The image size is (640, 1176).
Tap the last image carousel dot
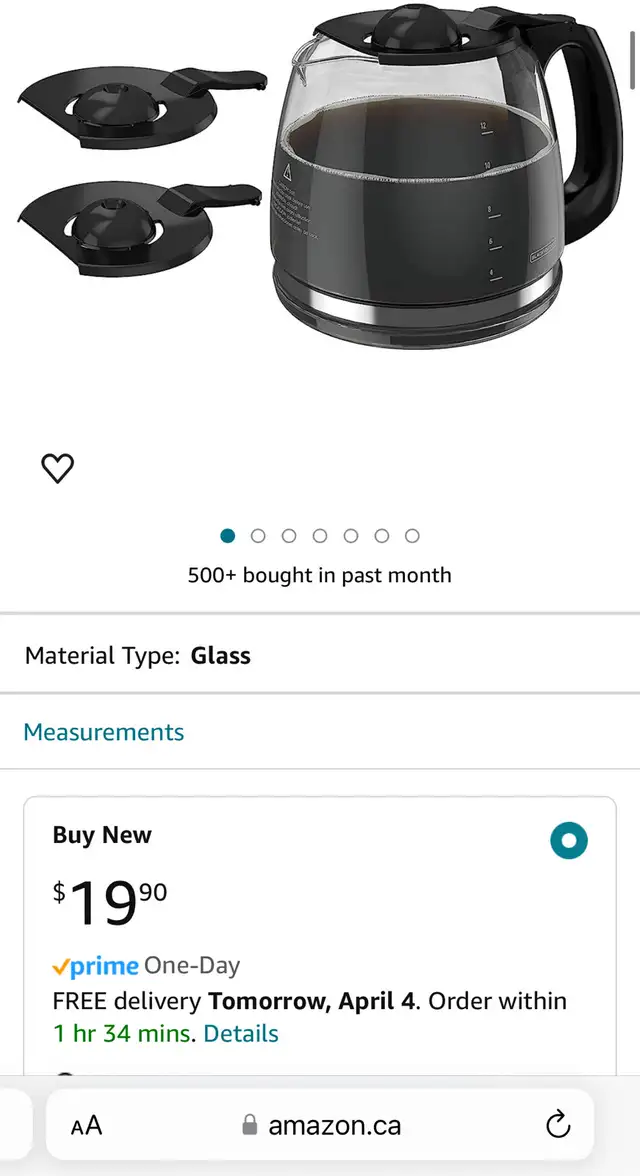[413, 535]
